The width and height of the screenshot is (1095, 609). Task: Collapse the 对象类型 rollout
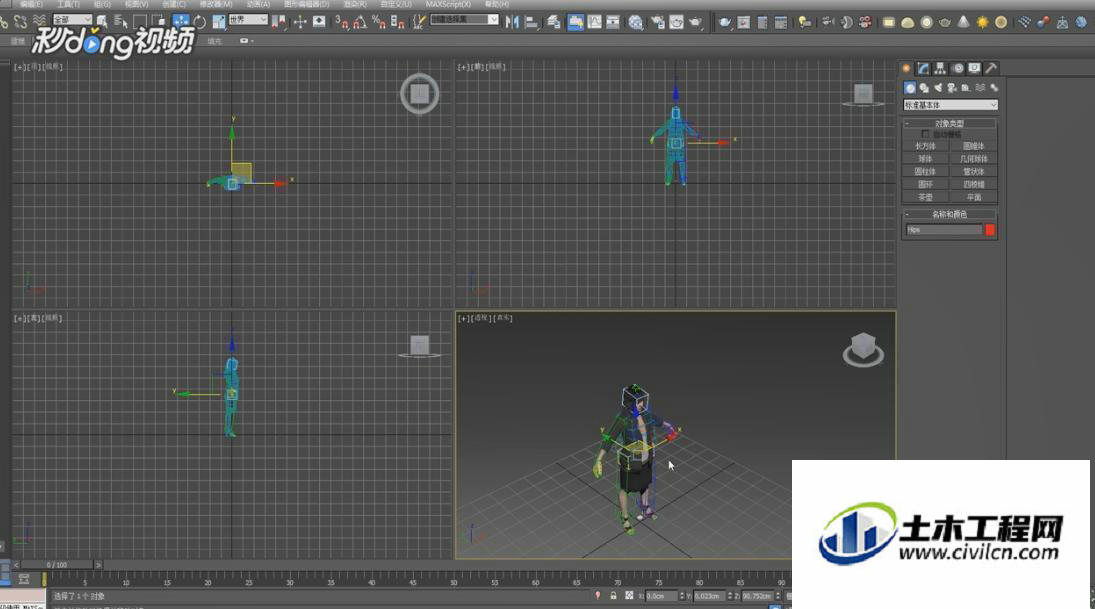tap(950, 124)
